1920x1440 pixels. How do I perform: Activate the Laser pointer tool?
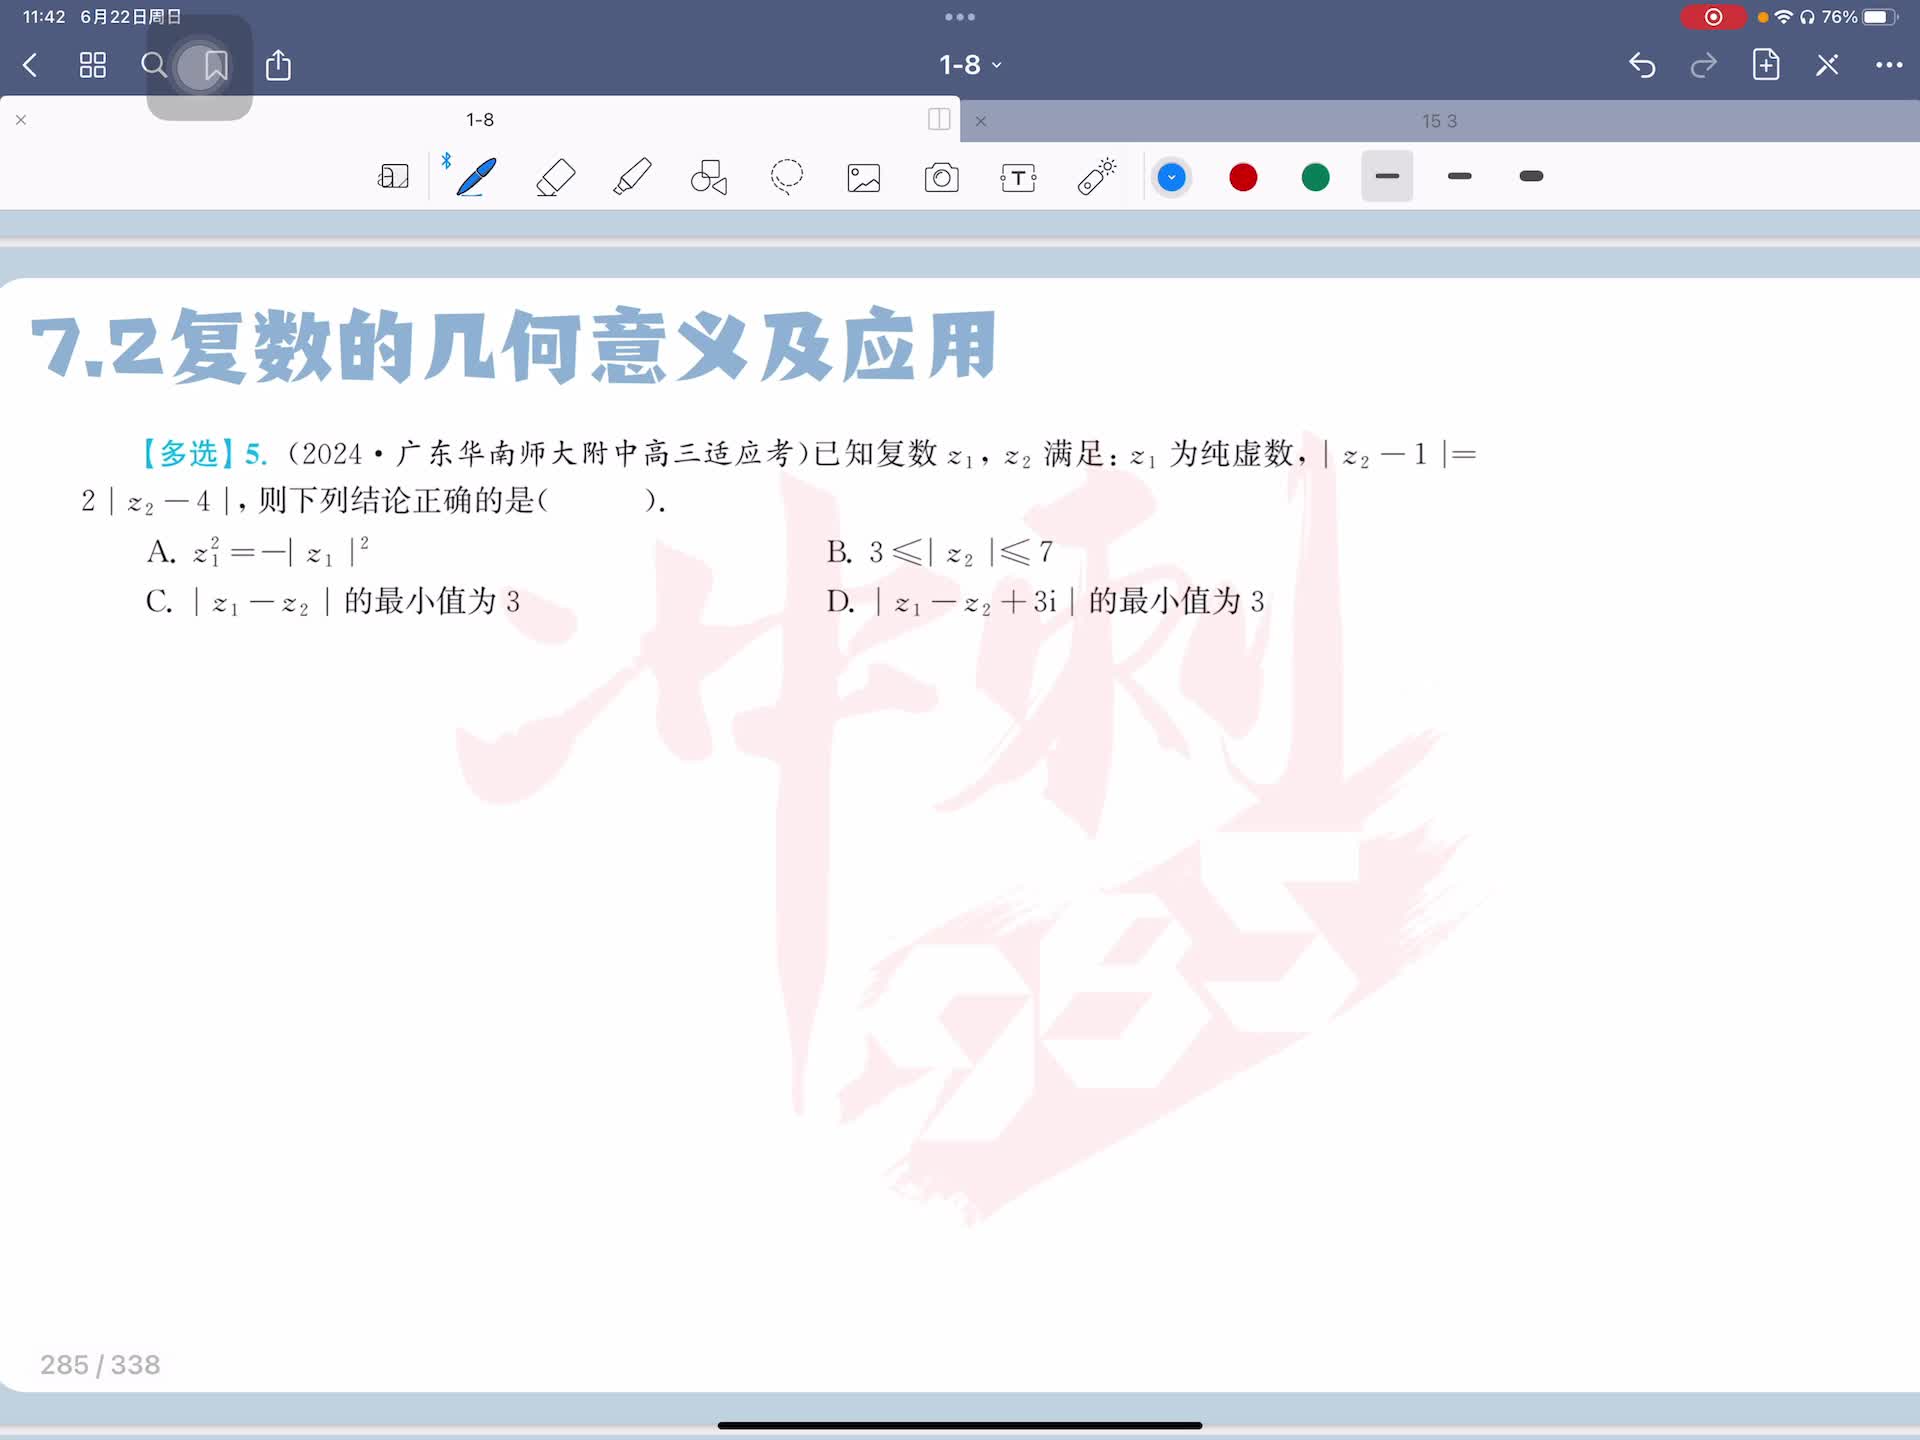[1096, 177]
